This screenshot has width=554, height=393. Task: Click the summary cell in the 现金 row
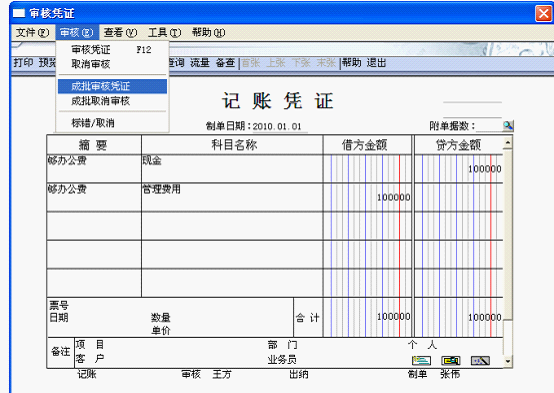point(94,169)
